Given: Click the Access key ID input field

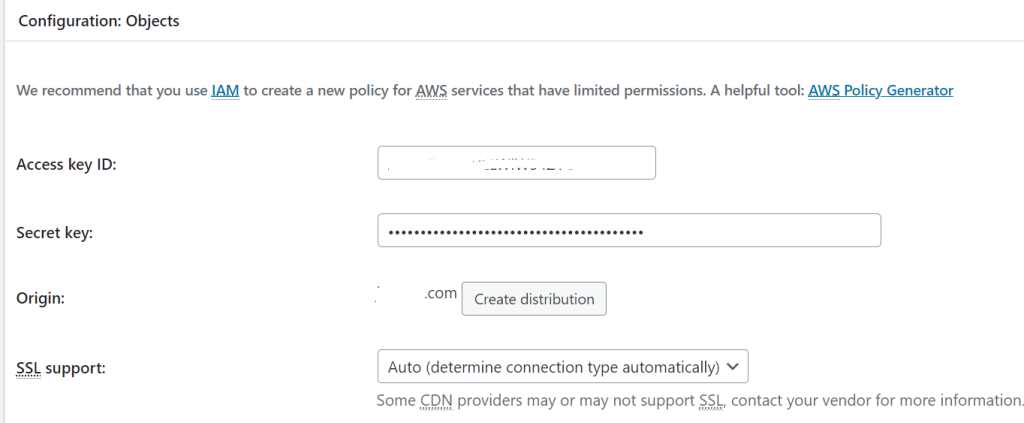Looking at the screenshot, I should [516, 163].
